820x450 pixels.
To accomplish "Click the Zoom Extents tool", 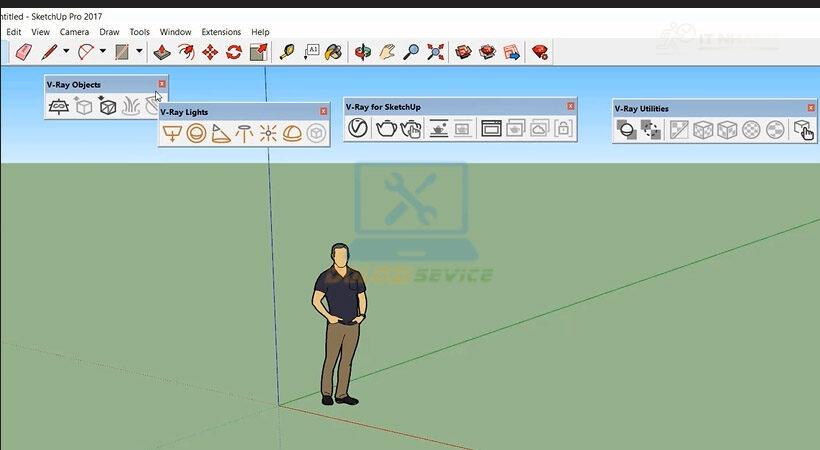I will 435,52.
